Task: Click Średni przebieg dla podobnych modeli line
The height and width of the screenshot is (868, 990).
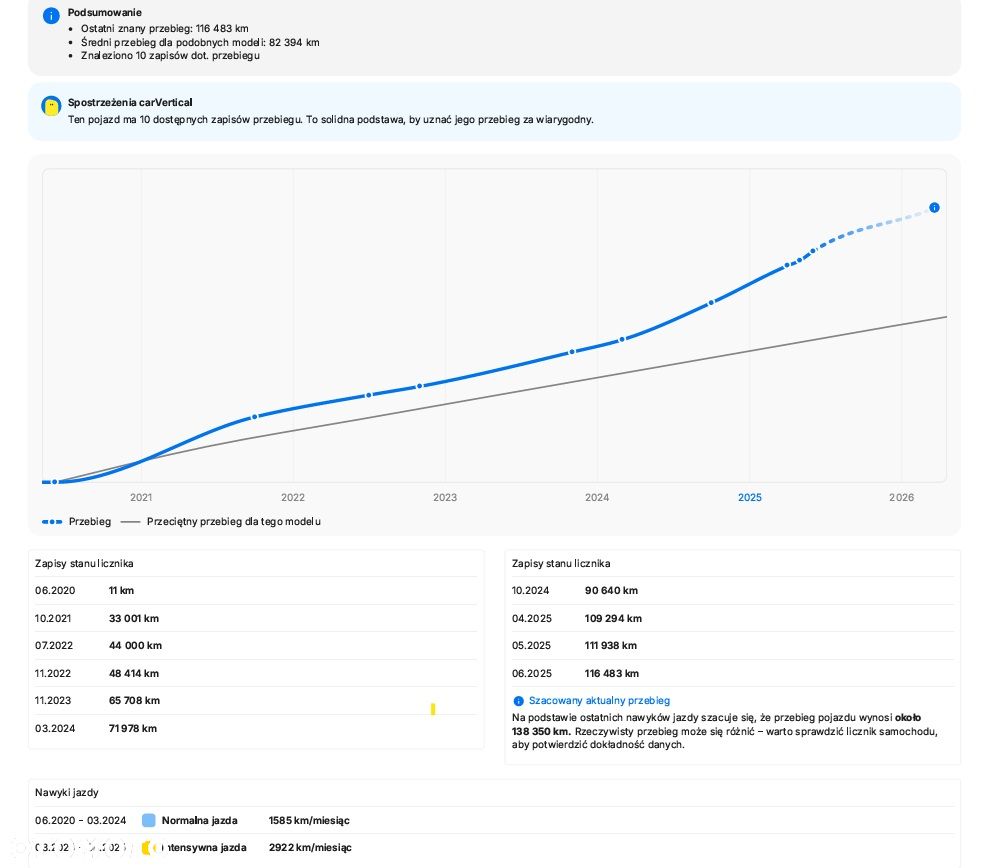Action: coord(200,42)
